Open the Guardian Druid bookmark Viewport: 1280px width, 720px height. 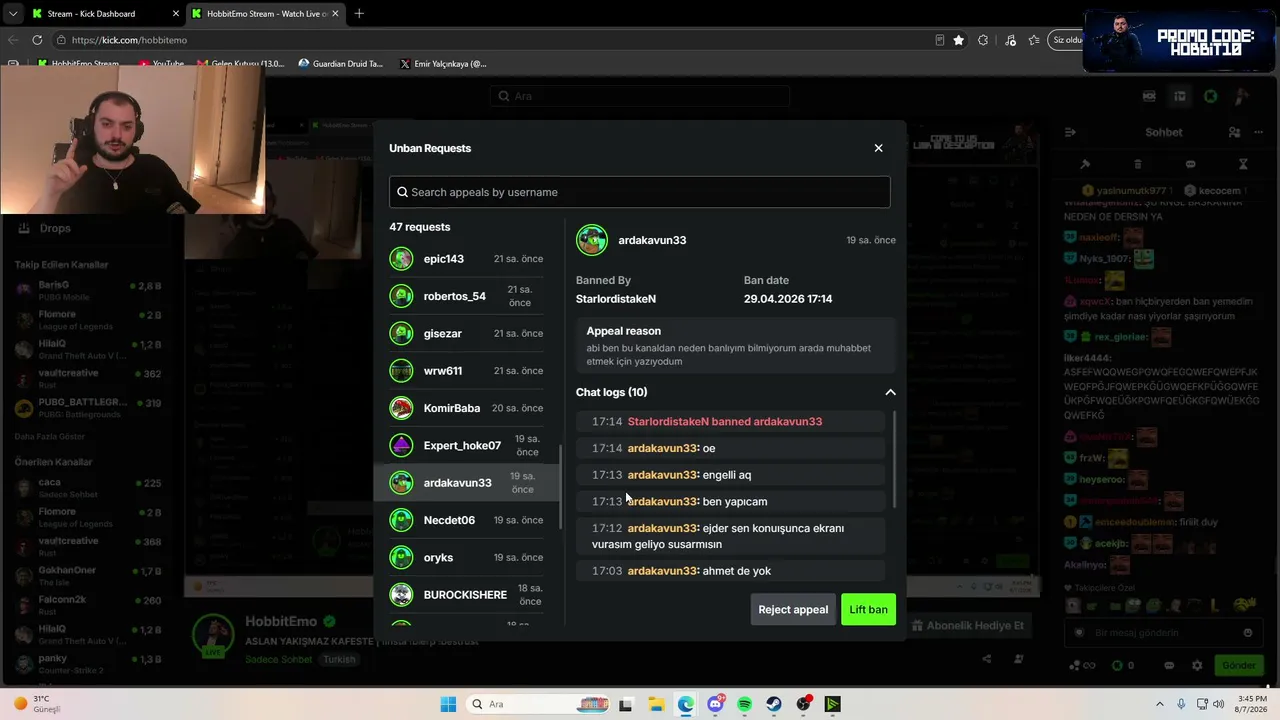click(x=340, y=64)
